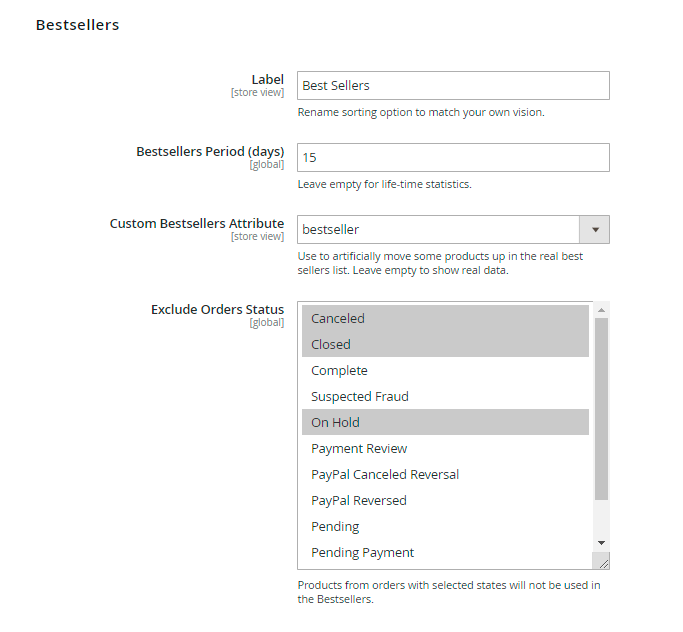Select Complete order status option
This screenshot has height=632, width=683.
pyautogui.click(x=445, y=370)
